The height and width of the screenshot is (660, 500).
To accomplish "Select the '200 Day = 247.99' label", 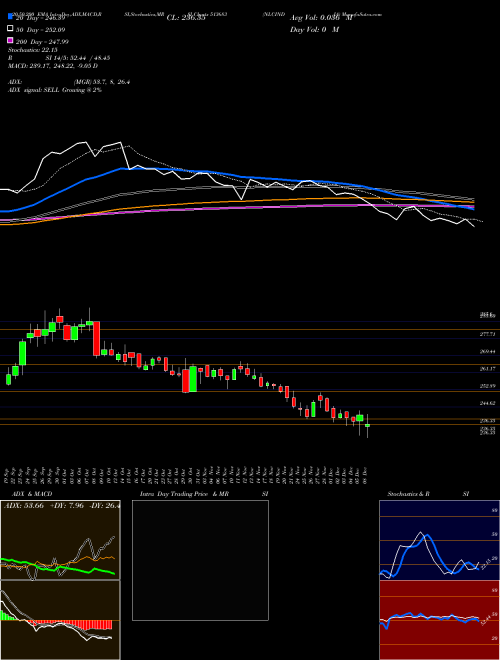I will pyautogui.click(x=42, y=41).
